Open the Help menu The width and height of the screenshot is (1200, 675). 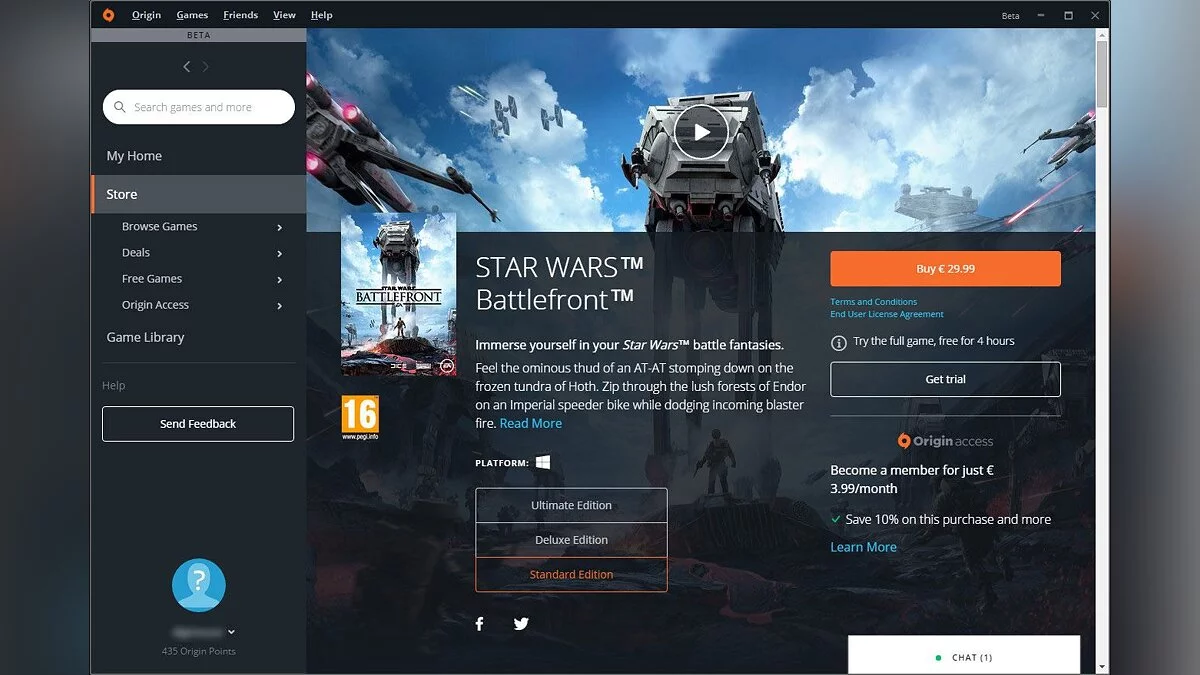tap(321, 15)
